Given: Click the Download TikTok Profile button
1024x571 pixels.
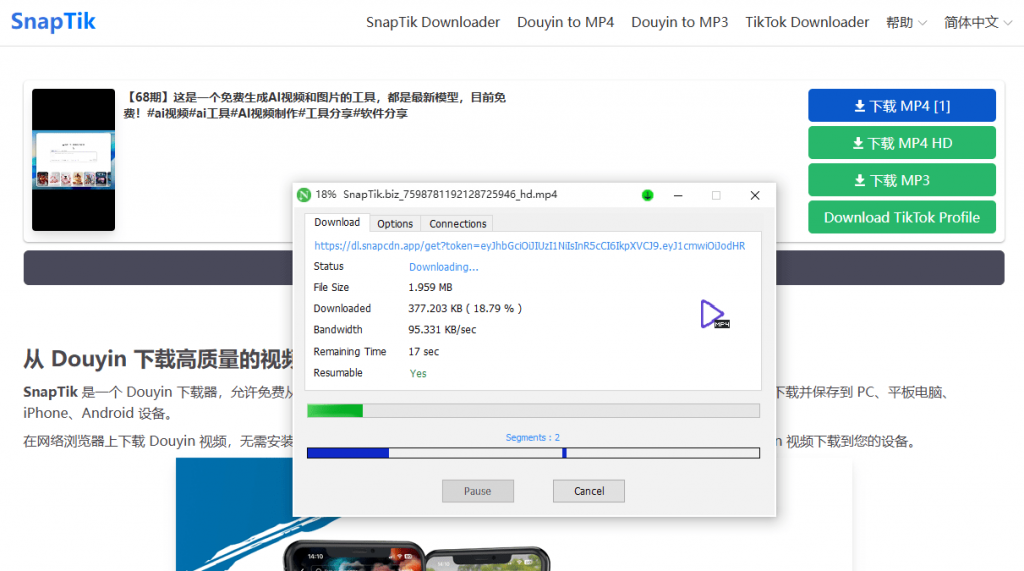Looking at the screenshot, I should pyautogui.click(x=901, y=217).
